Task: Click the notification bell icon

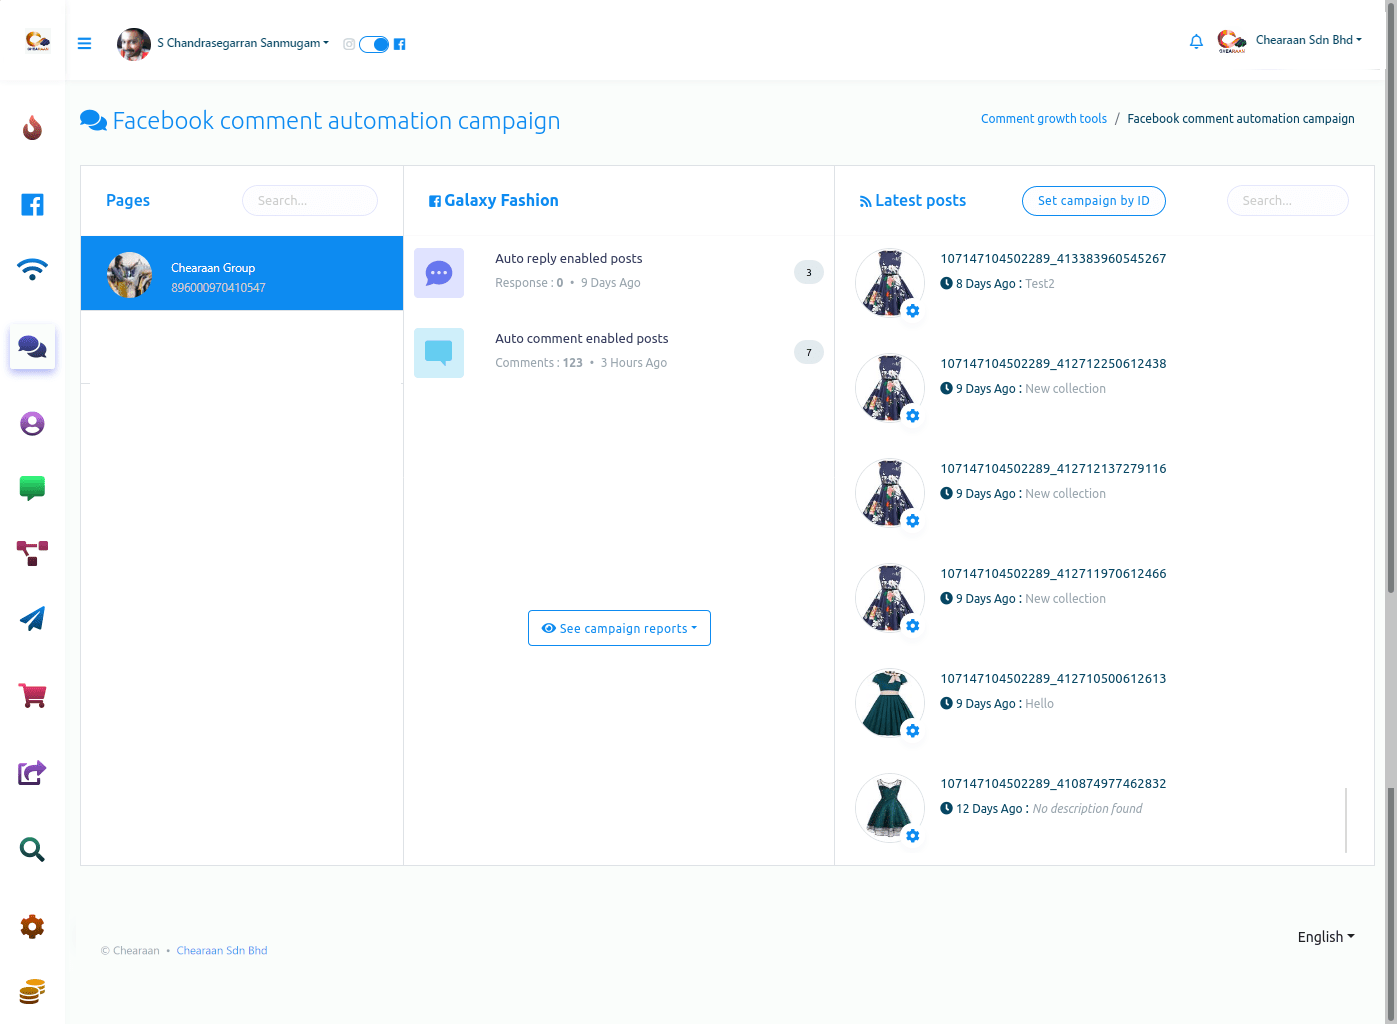Action: (x=1196, y=41)
